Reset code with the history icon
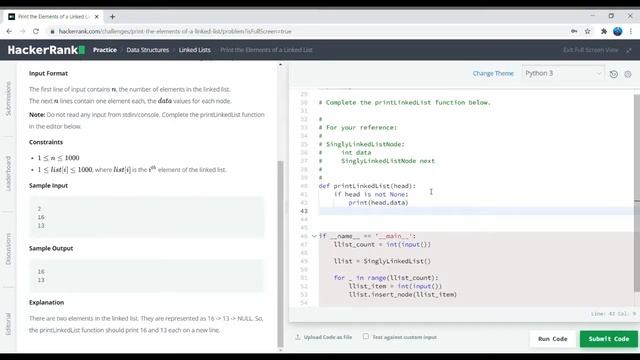 pos(613,74)
